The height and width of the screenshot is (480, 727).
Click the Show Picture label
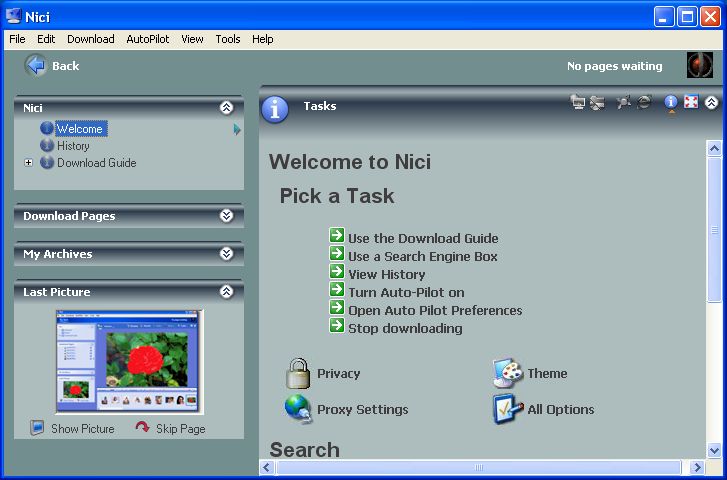pos(83,429)
